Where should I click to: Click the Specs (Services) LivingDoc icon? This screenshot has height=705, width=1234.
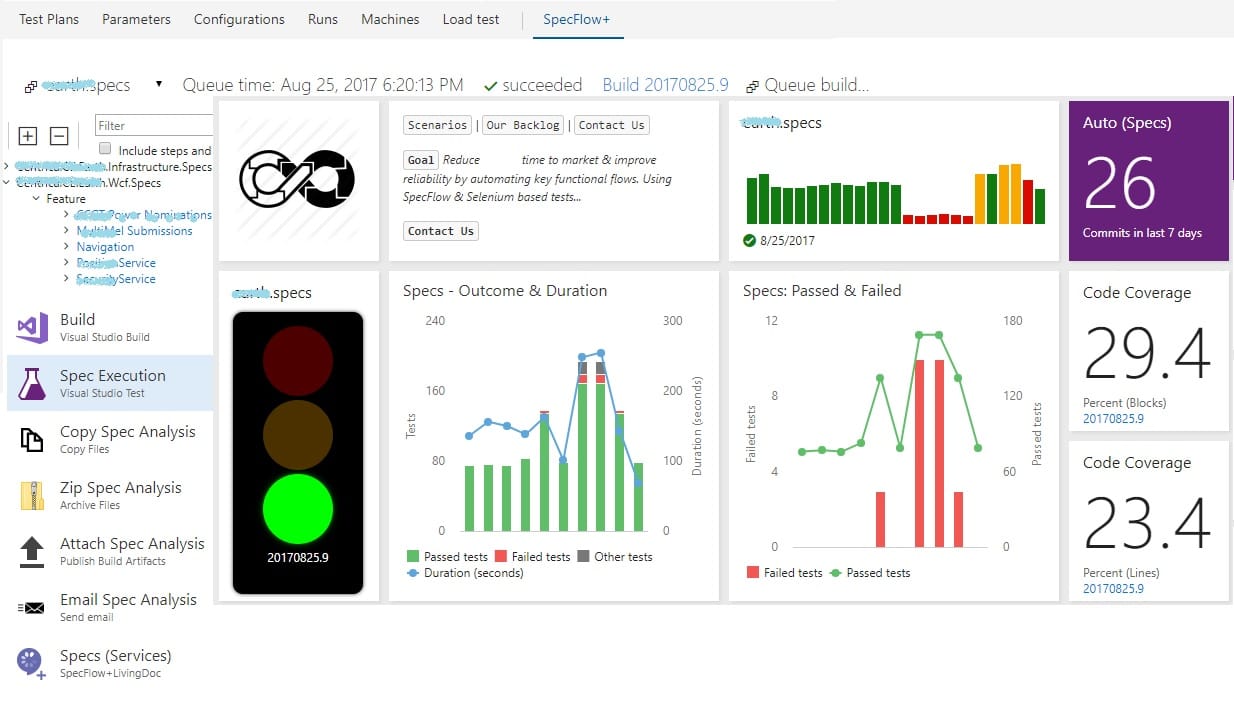31,664
